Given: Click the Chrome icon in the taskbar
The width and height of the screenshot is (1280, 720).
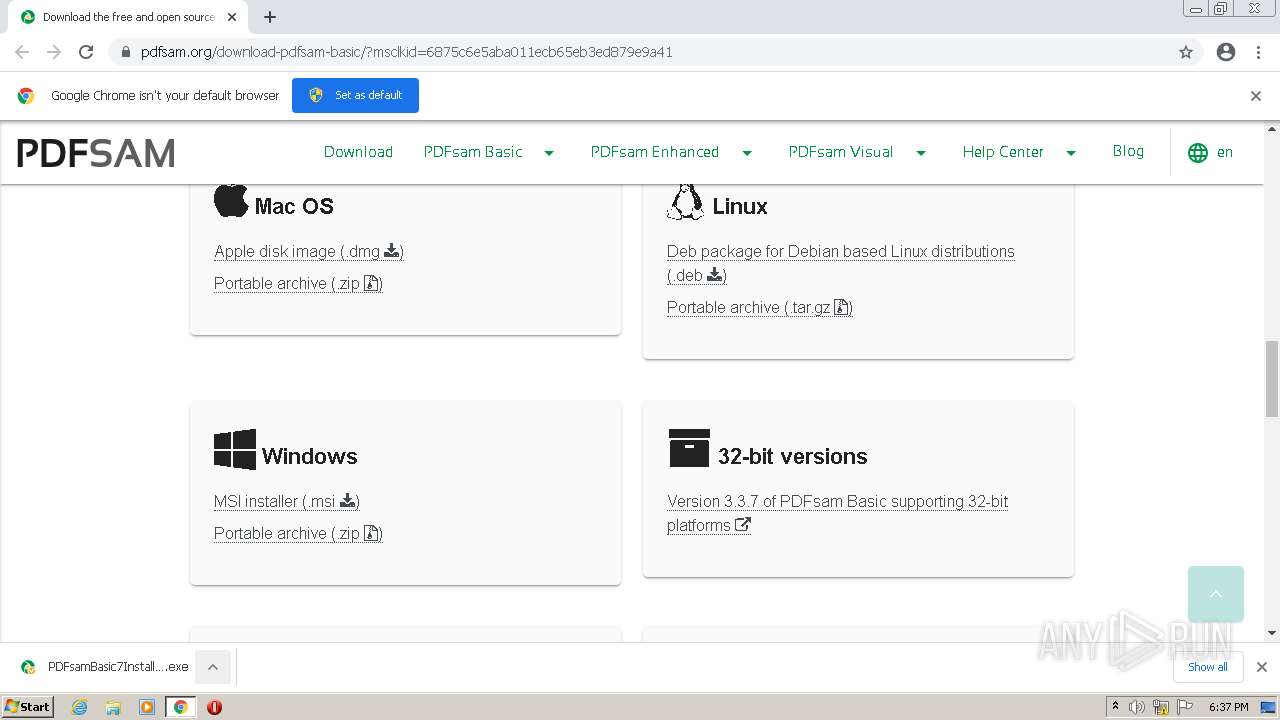Looking at the screenshot, I should point(181,707).
